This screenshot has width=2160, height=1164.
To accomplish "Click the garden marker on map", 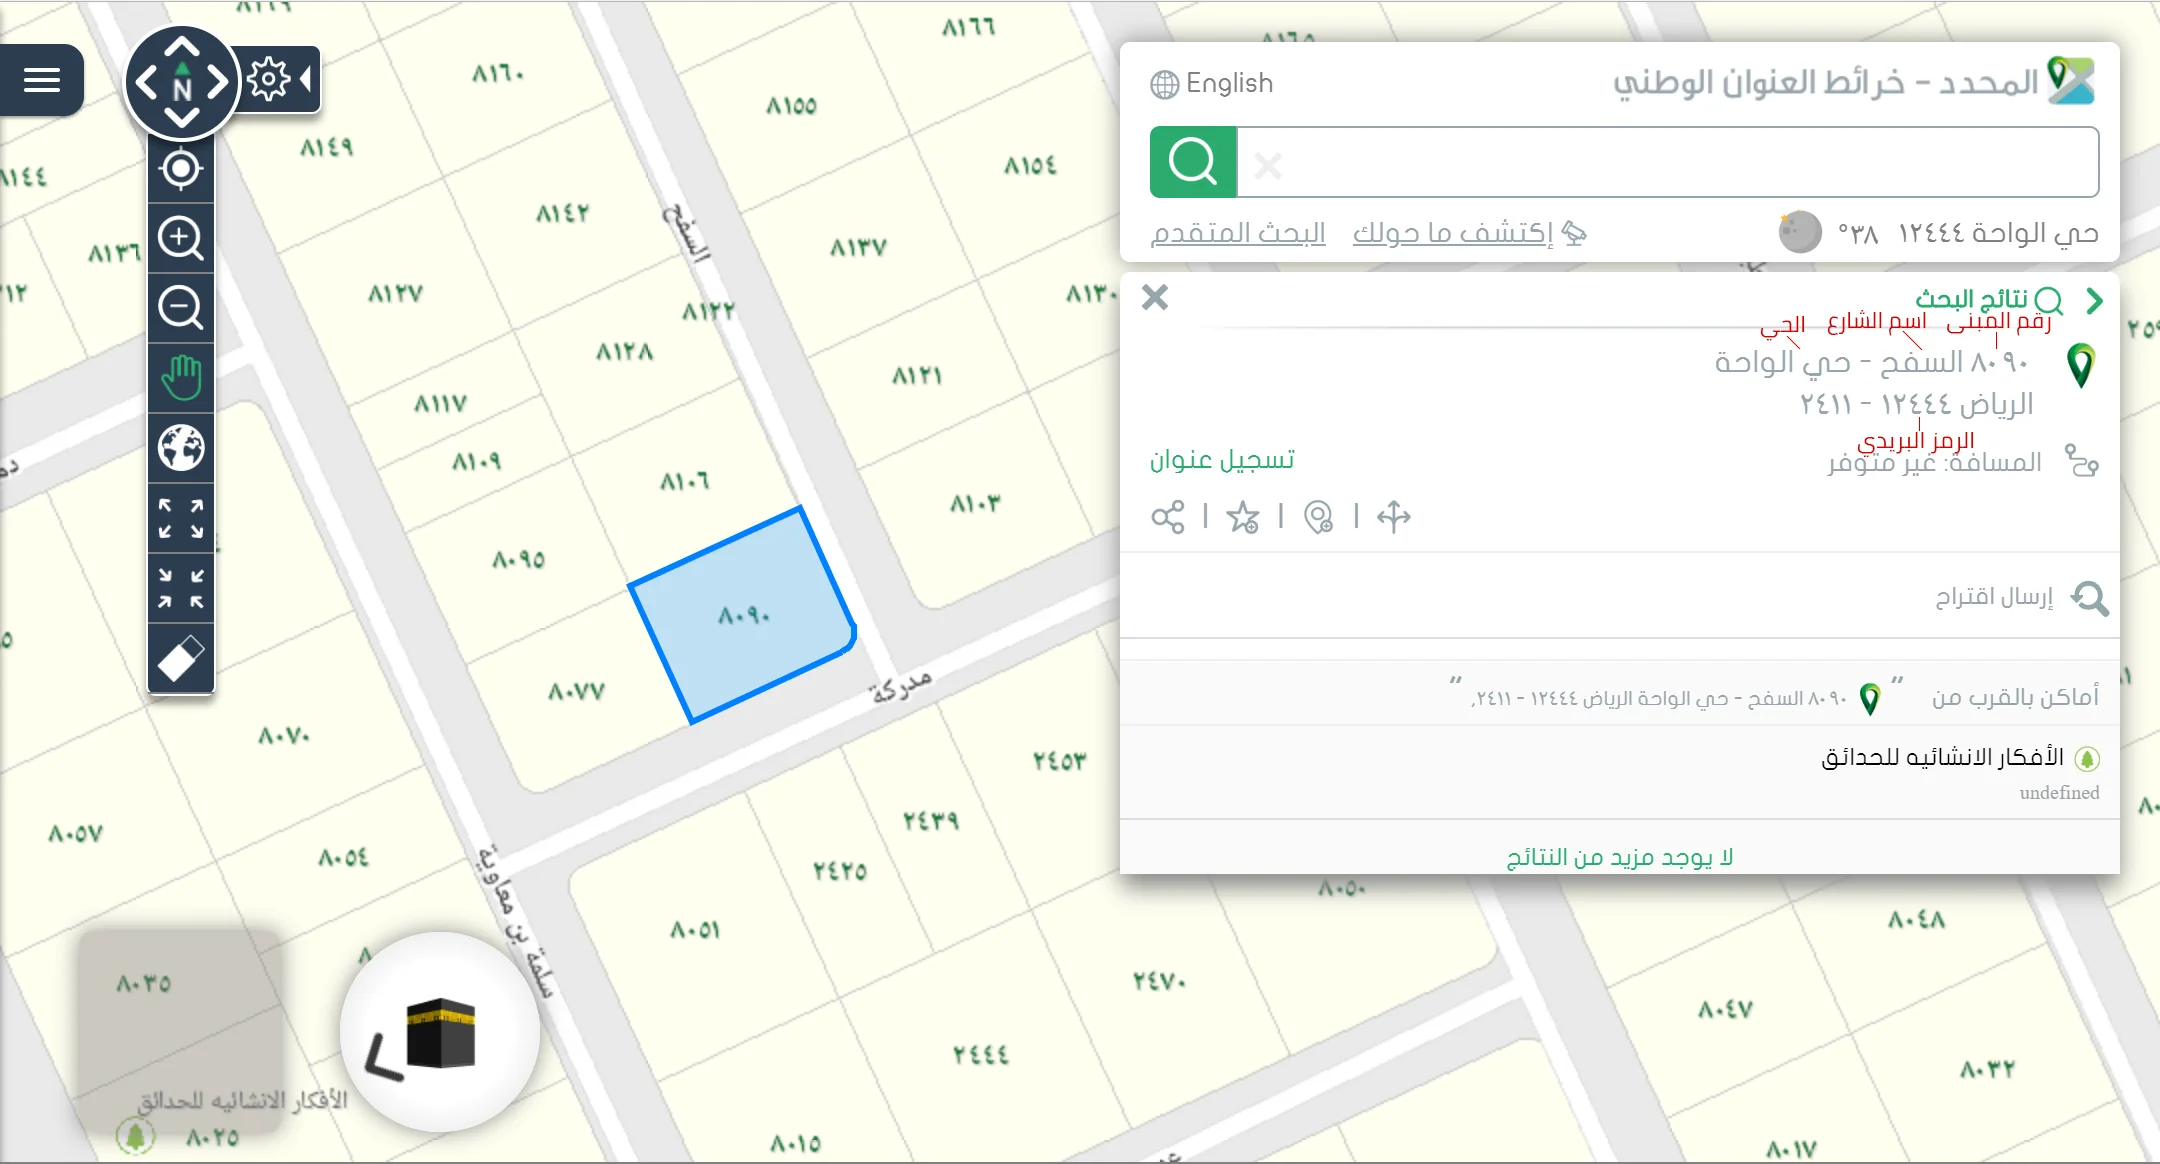I will pos(136,1135).
